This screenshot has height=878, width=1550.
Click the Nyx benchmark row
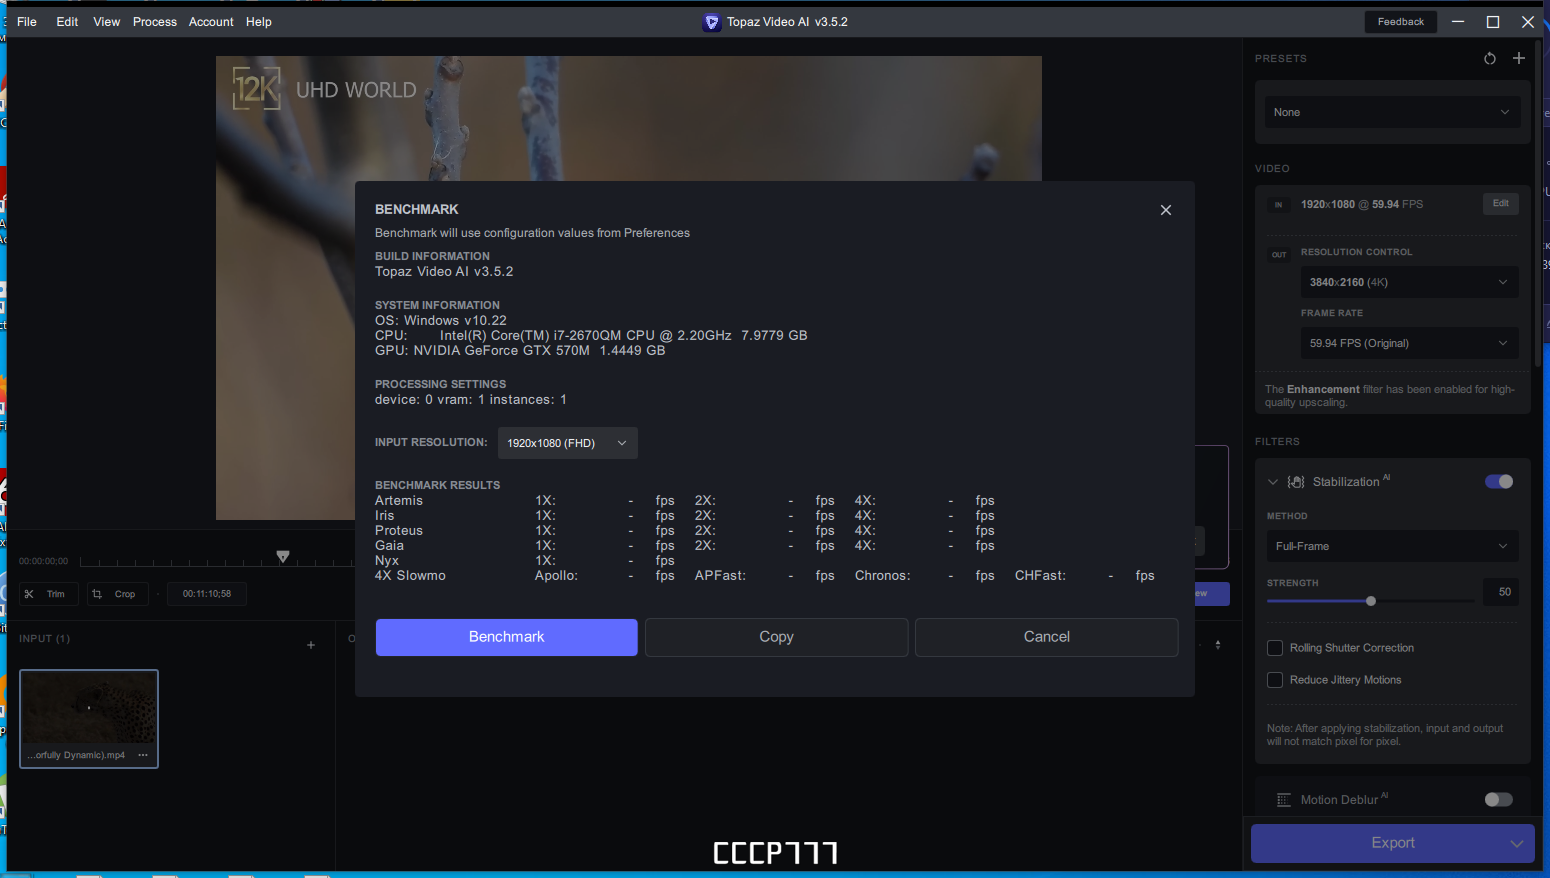click(x=525, y=561)
